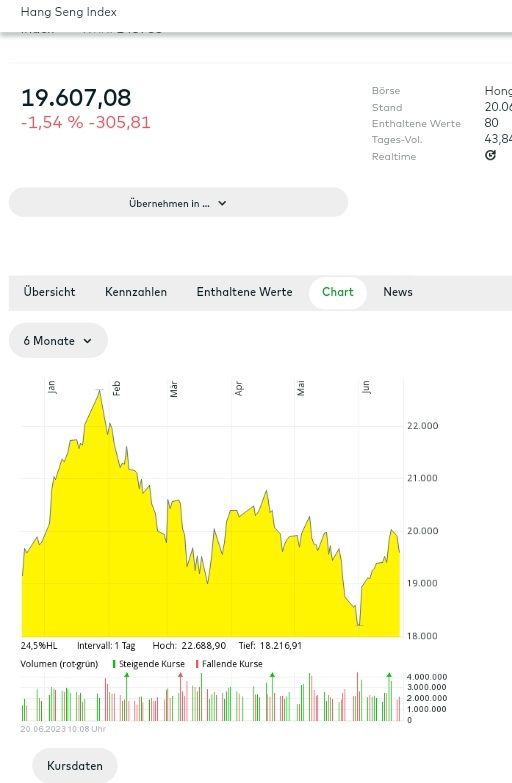Click the 'Feb' month label on chart
The width and height of the screenshot is (512, 783).
[116, 388]
